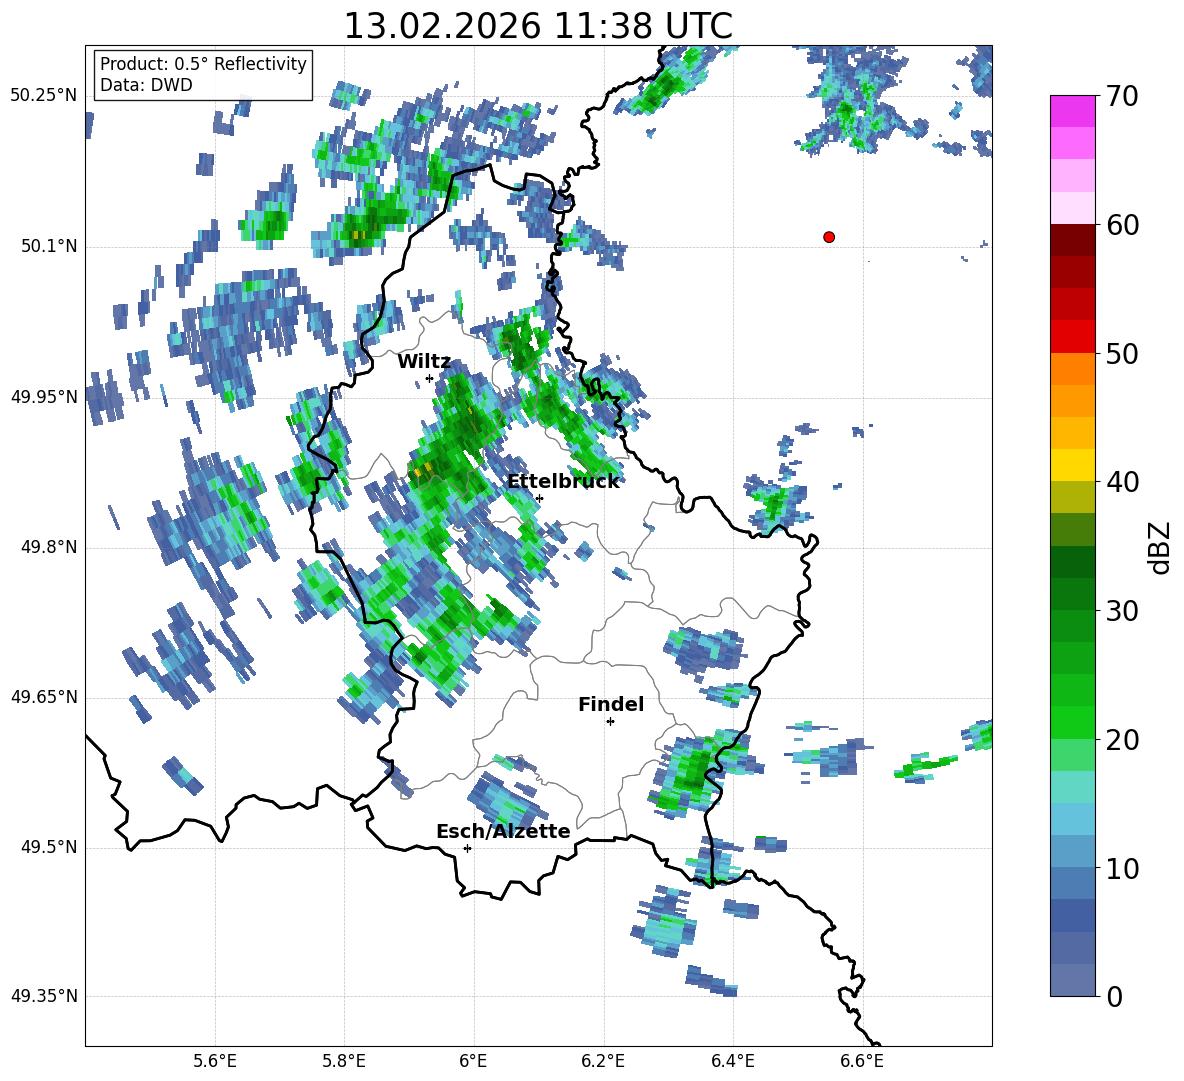Click the 5.8°E longitude label
Screen dimensions: 1184x1081
pyautogui.click(x=344, y=1061)
